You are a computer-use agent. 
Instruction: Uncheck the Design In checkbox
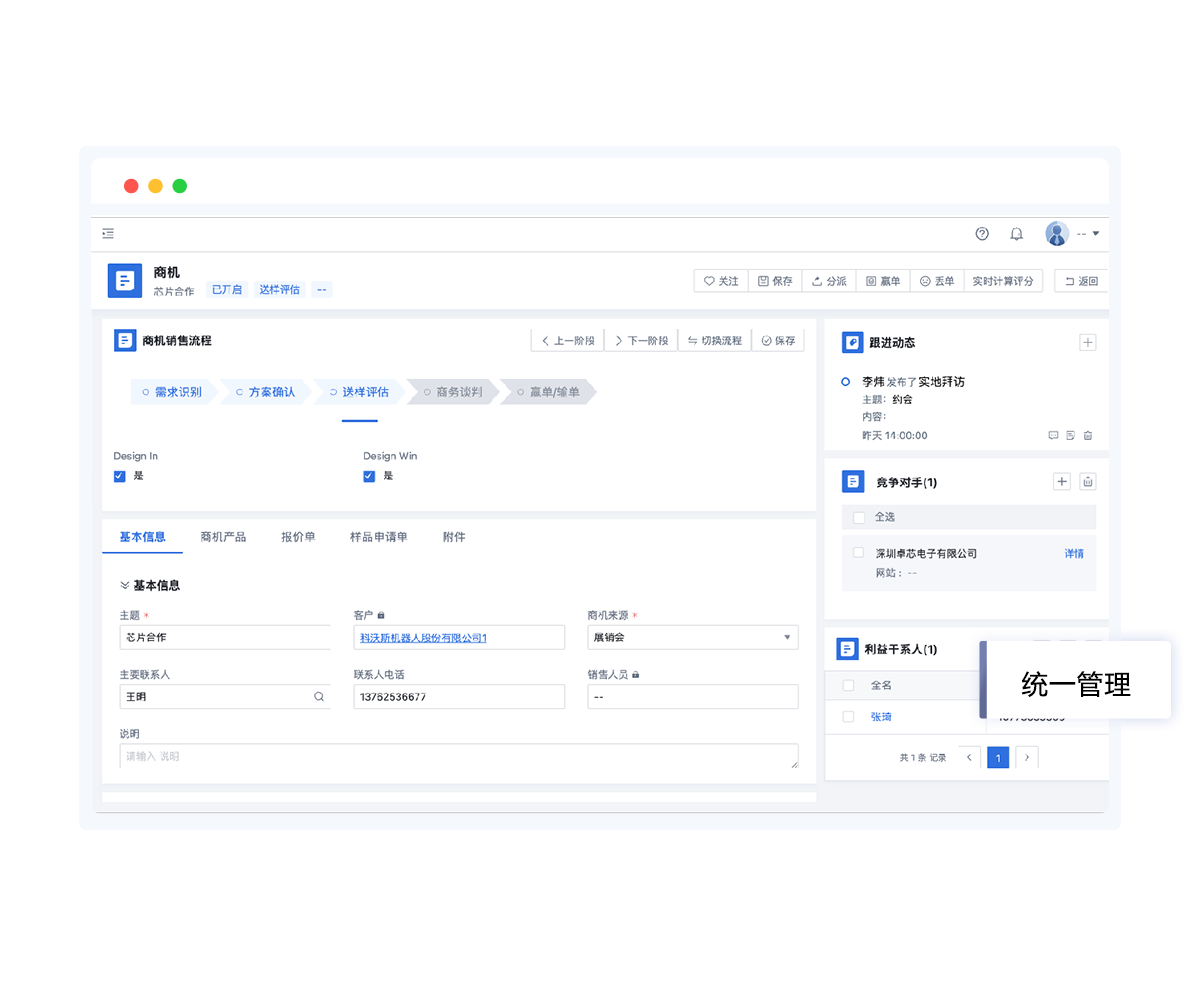point(120,476)
